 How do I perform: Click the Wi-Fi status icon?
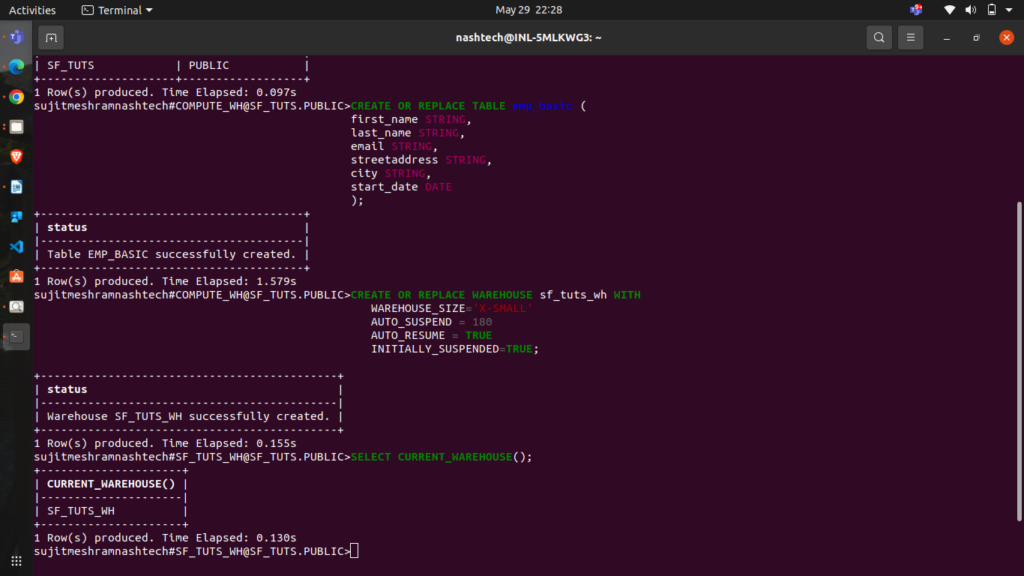pos(949,10)
